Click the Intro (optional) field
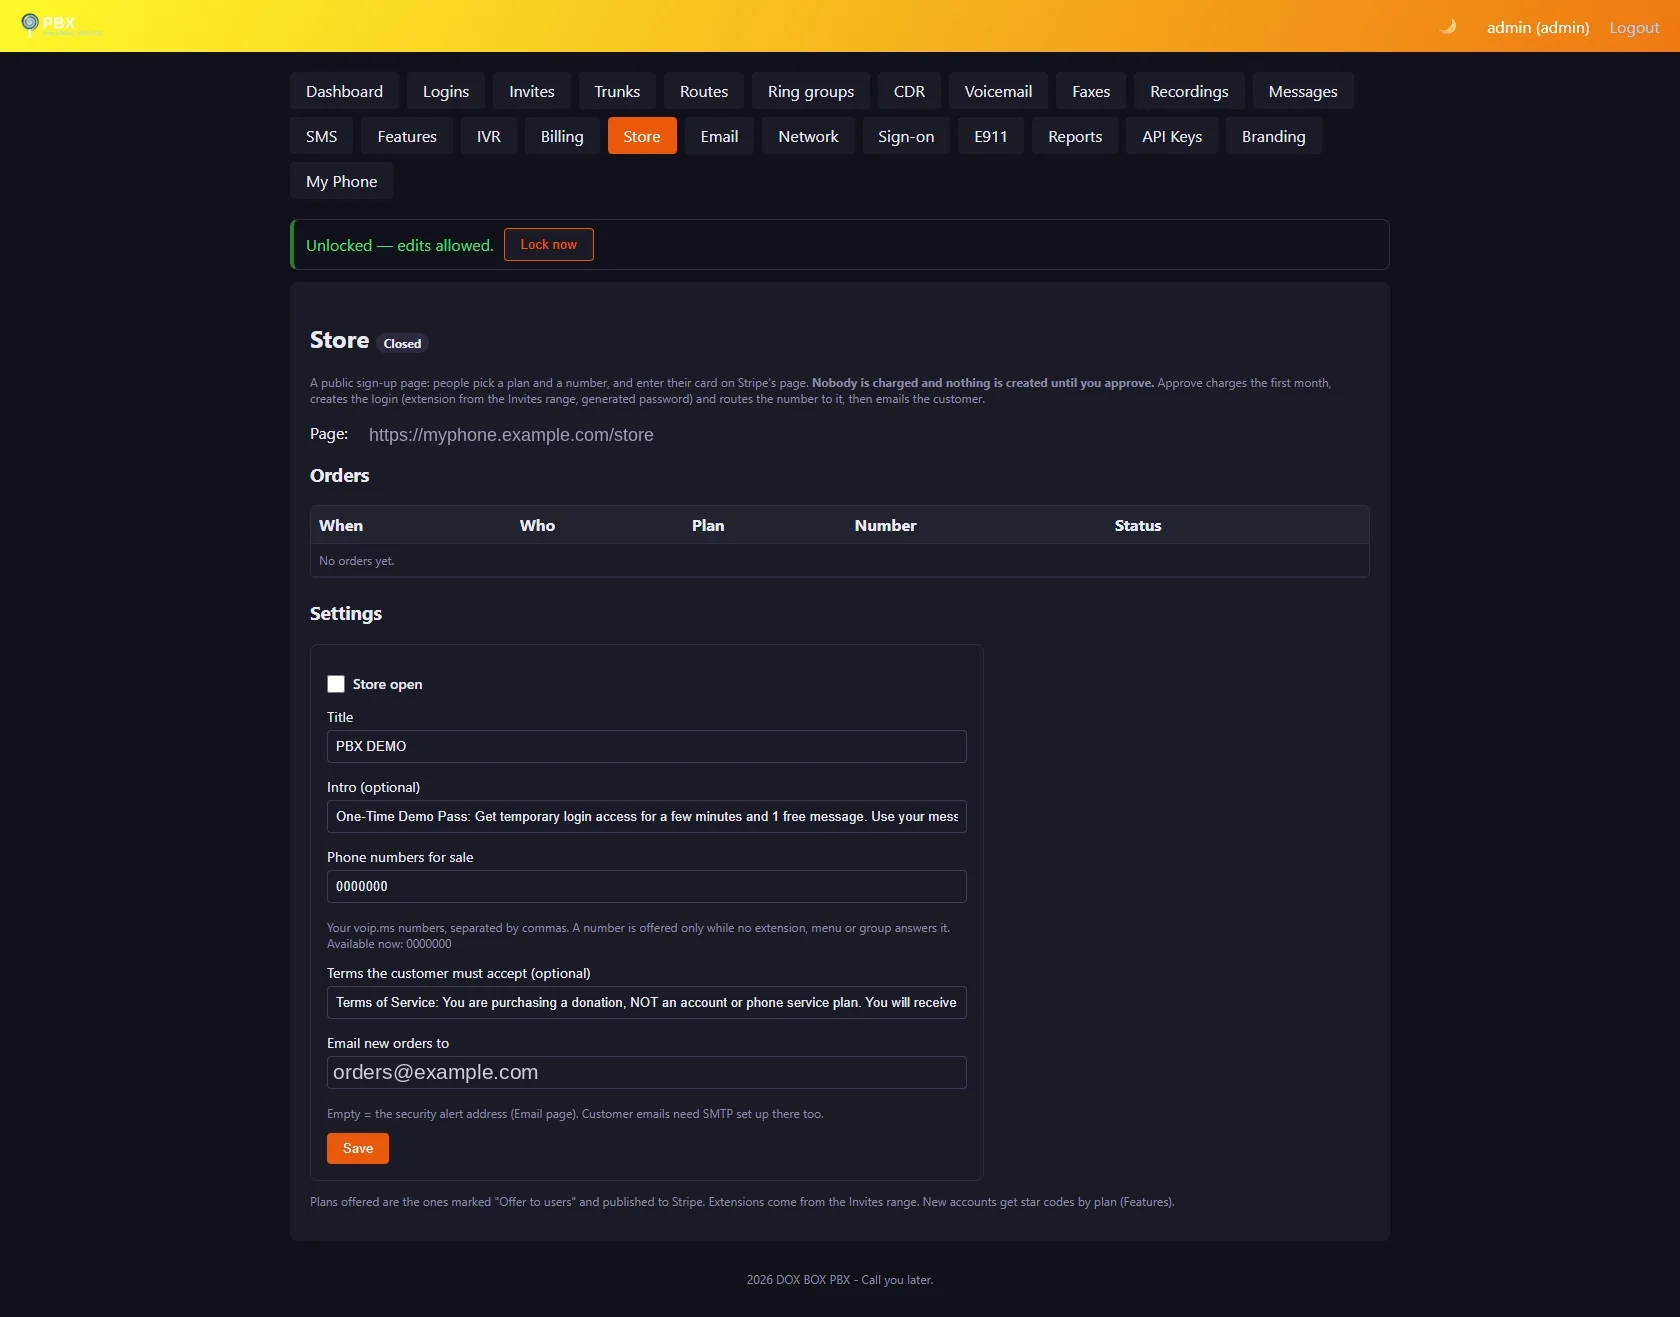The image size is (1680, 1317). click(647, 816)
